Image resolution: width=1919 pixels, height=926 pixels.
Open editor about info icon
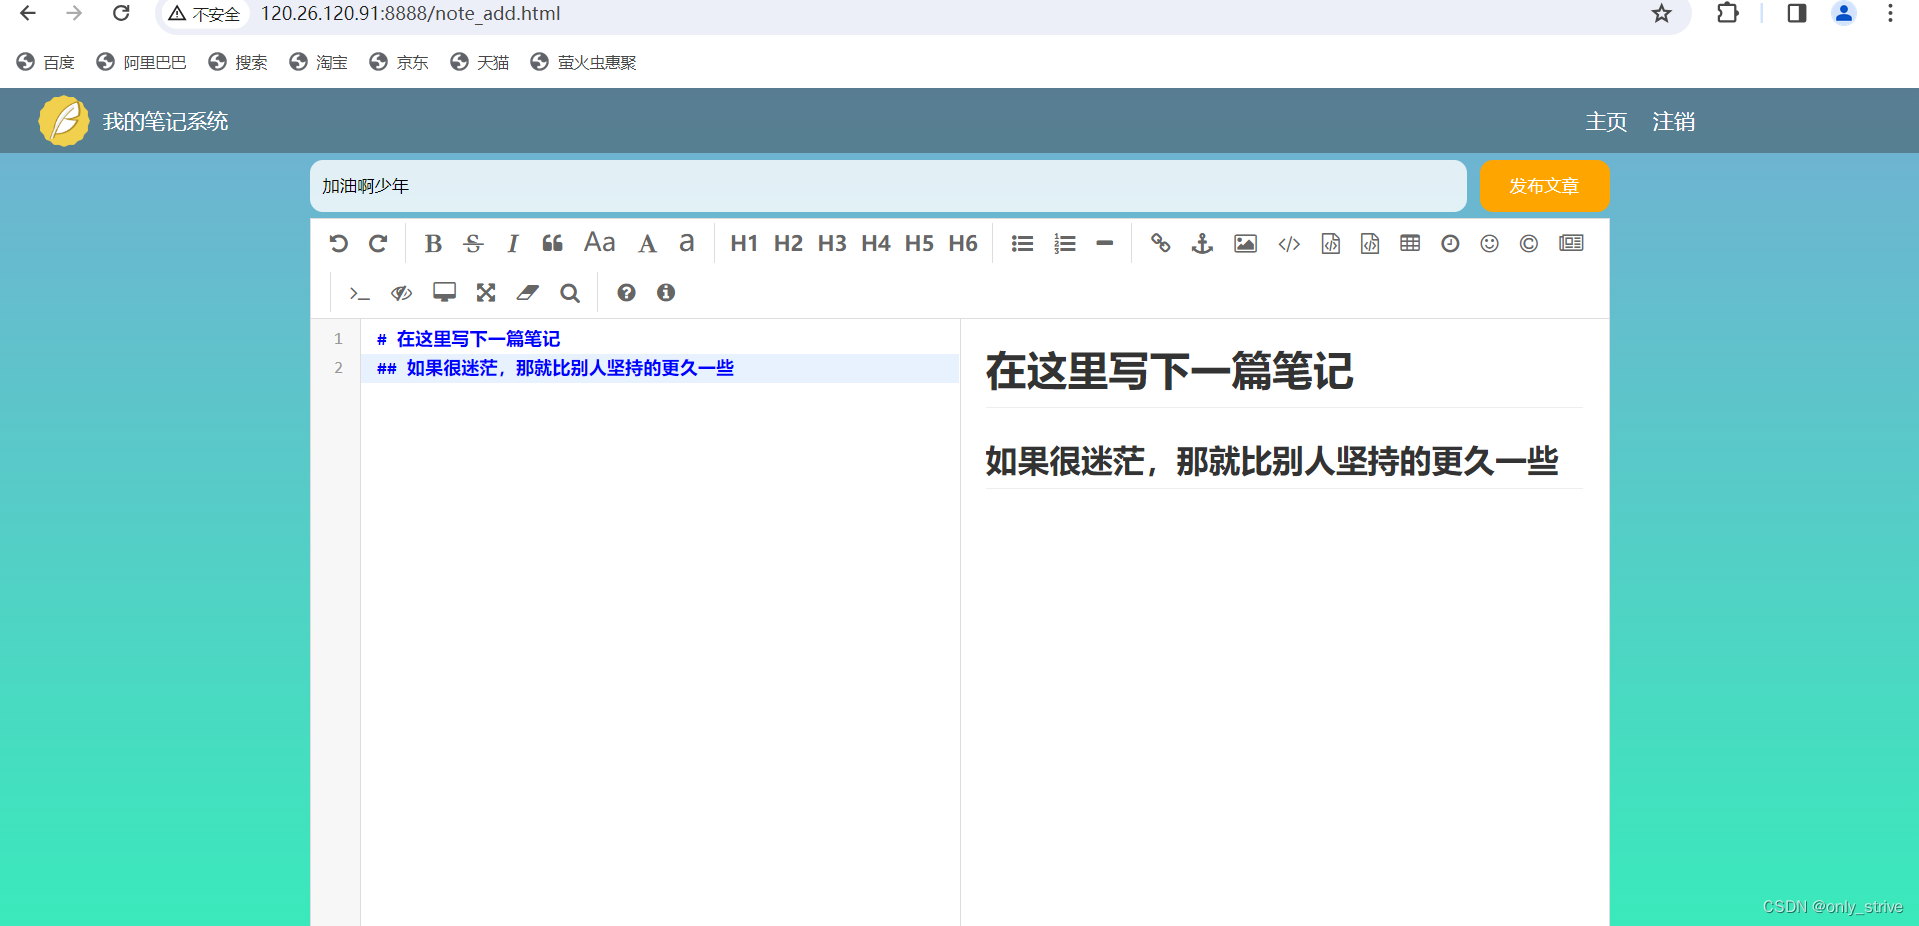coord(666,292)
